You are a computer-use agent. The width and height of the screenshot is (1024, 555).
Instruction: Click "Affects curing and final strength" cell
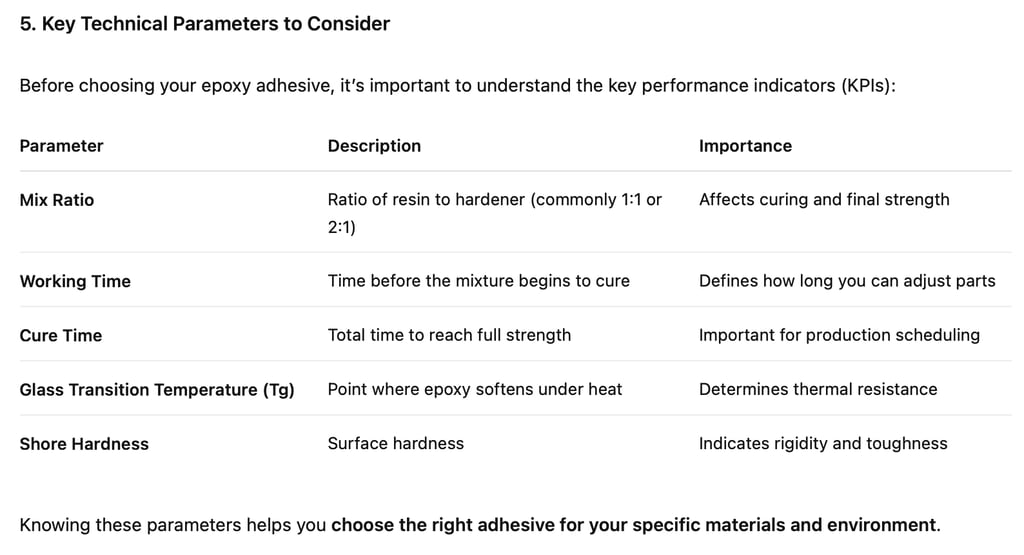point(824,200)
